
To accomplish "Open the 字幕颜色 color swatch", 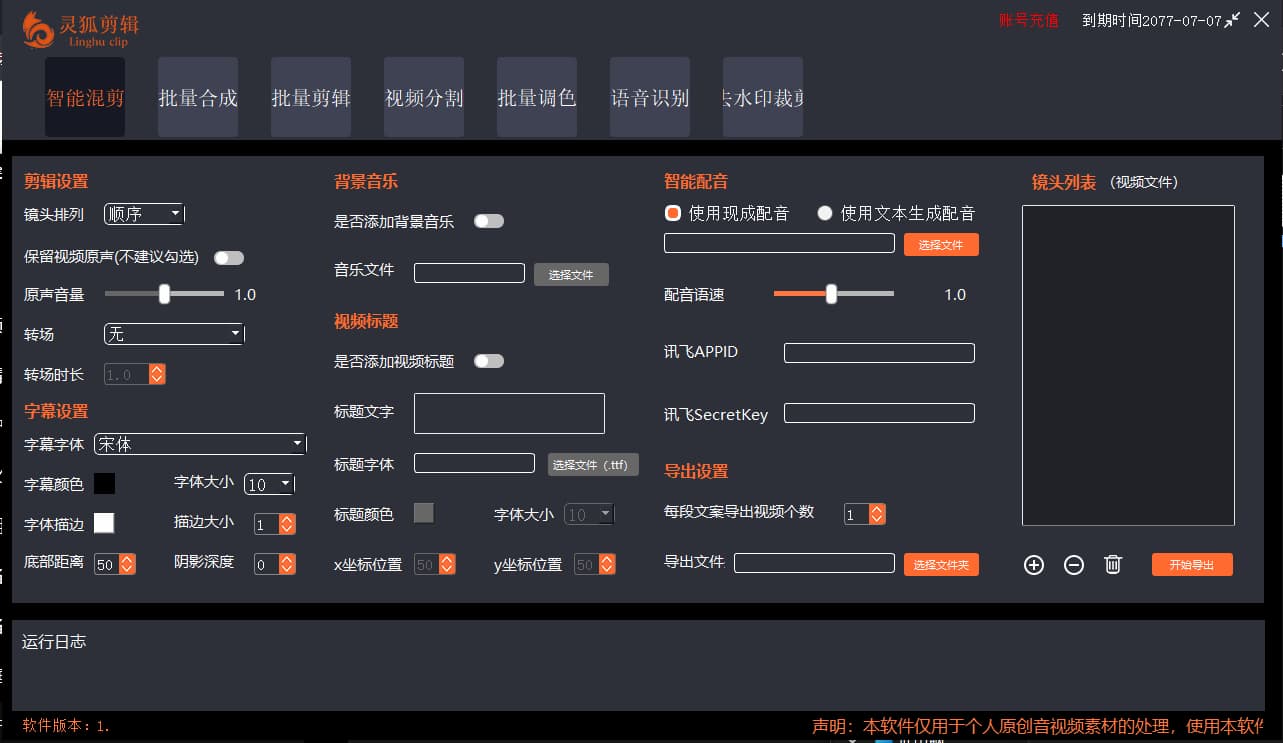I will 104,483.
